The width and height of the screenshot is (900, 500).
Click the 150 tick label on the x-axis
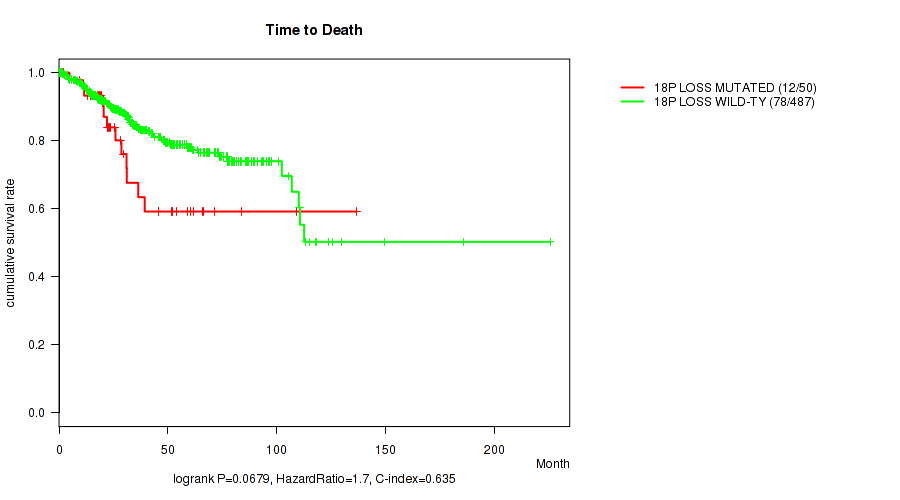[386, 444]
